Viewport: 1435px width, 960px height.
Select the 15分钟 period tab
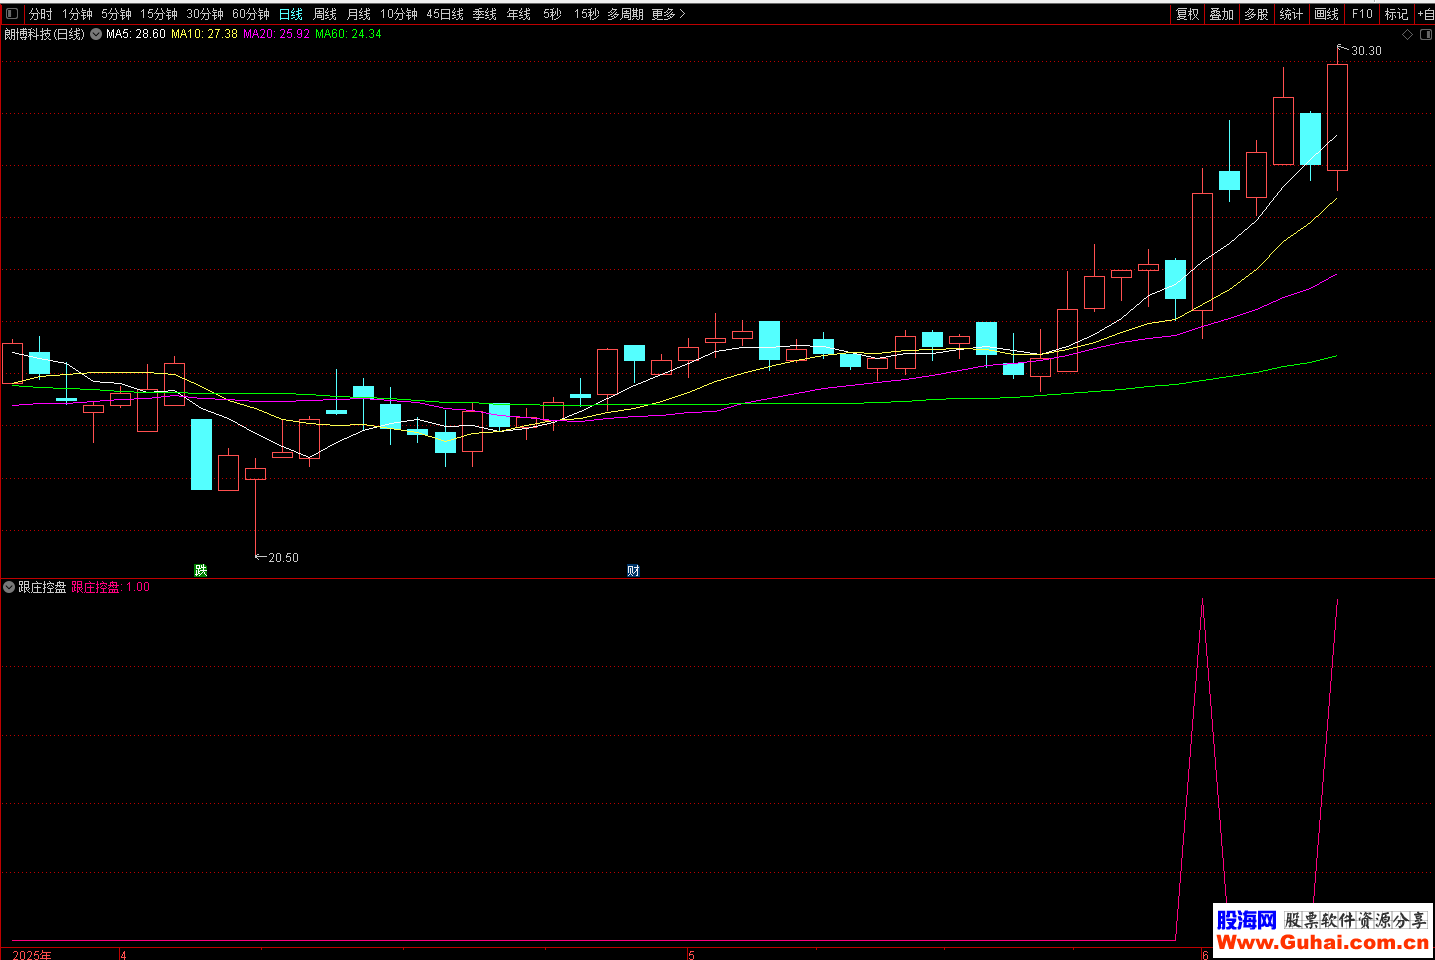tap(159, 14)
